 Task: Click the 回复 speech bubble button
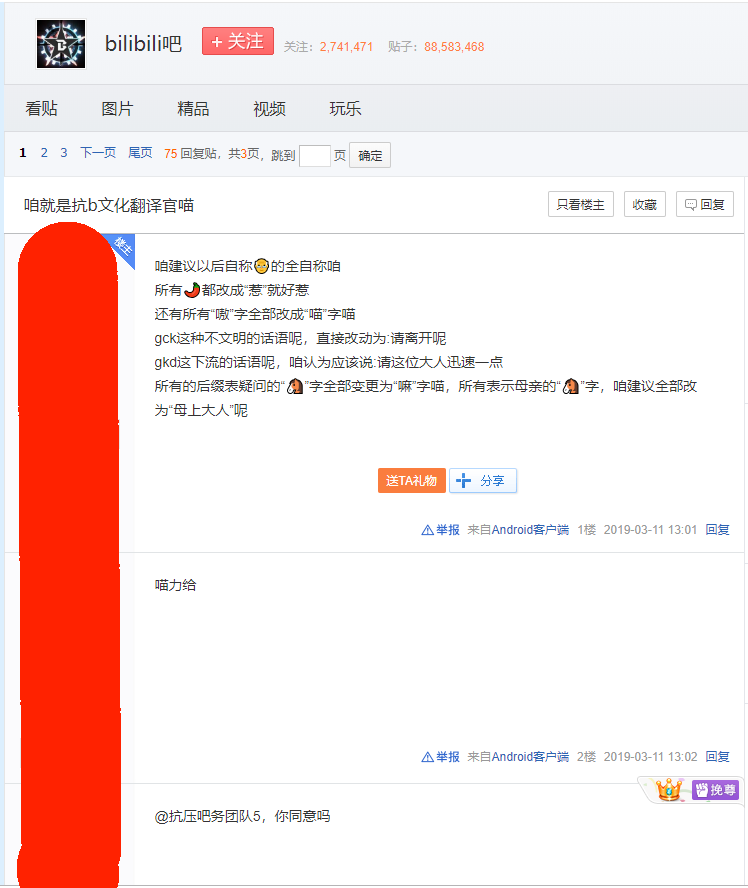704,204
